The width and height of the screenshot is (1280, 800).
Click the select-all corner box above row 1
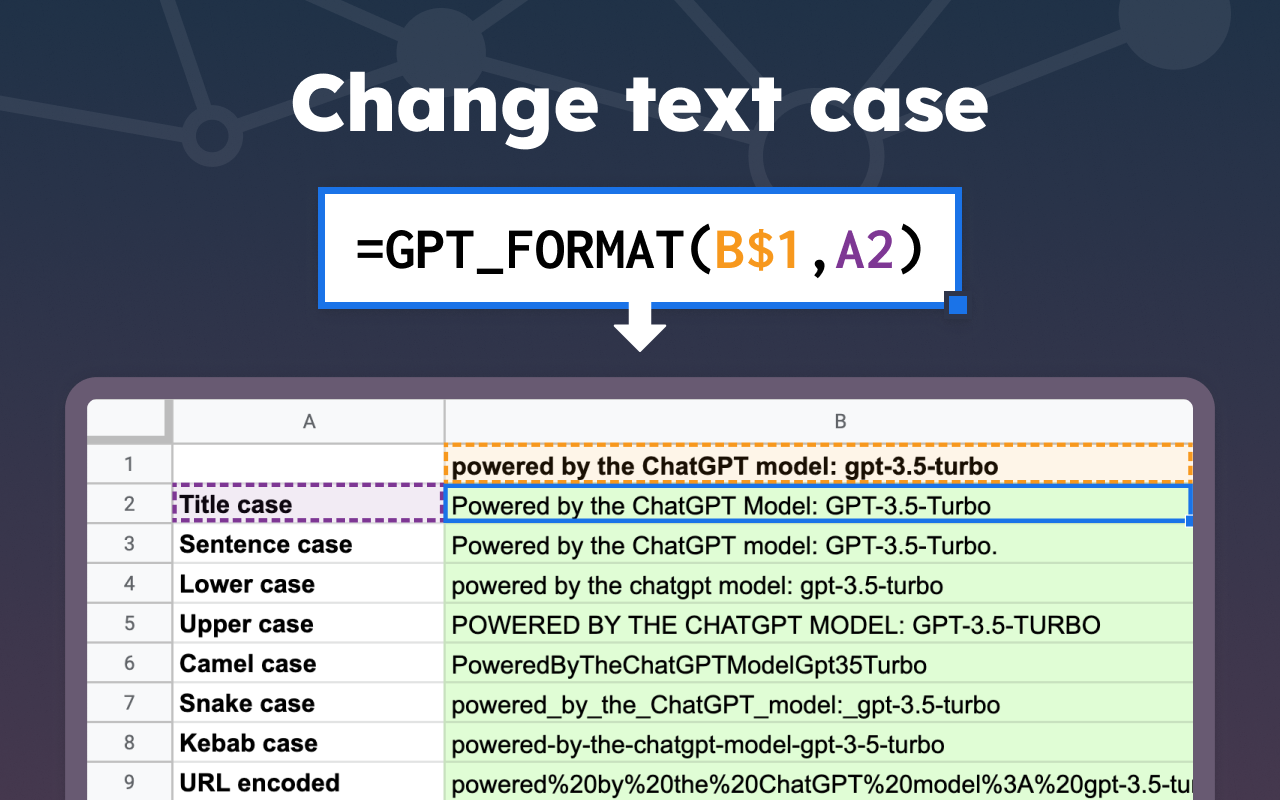click(127, 421)
